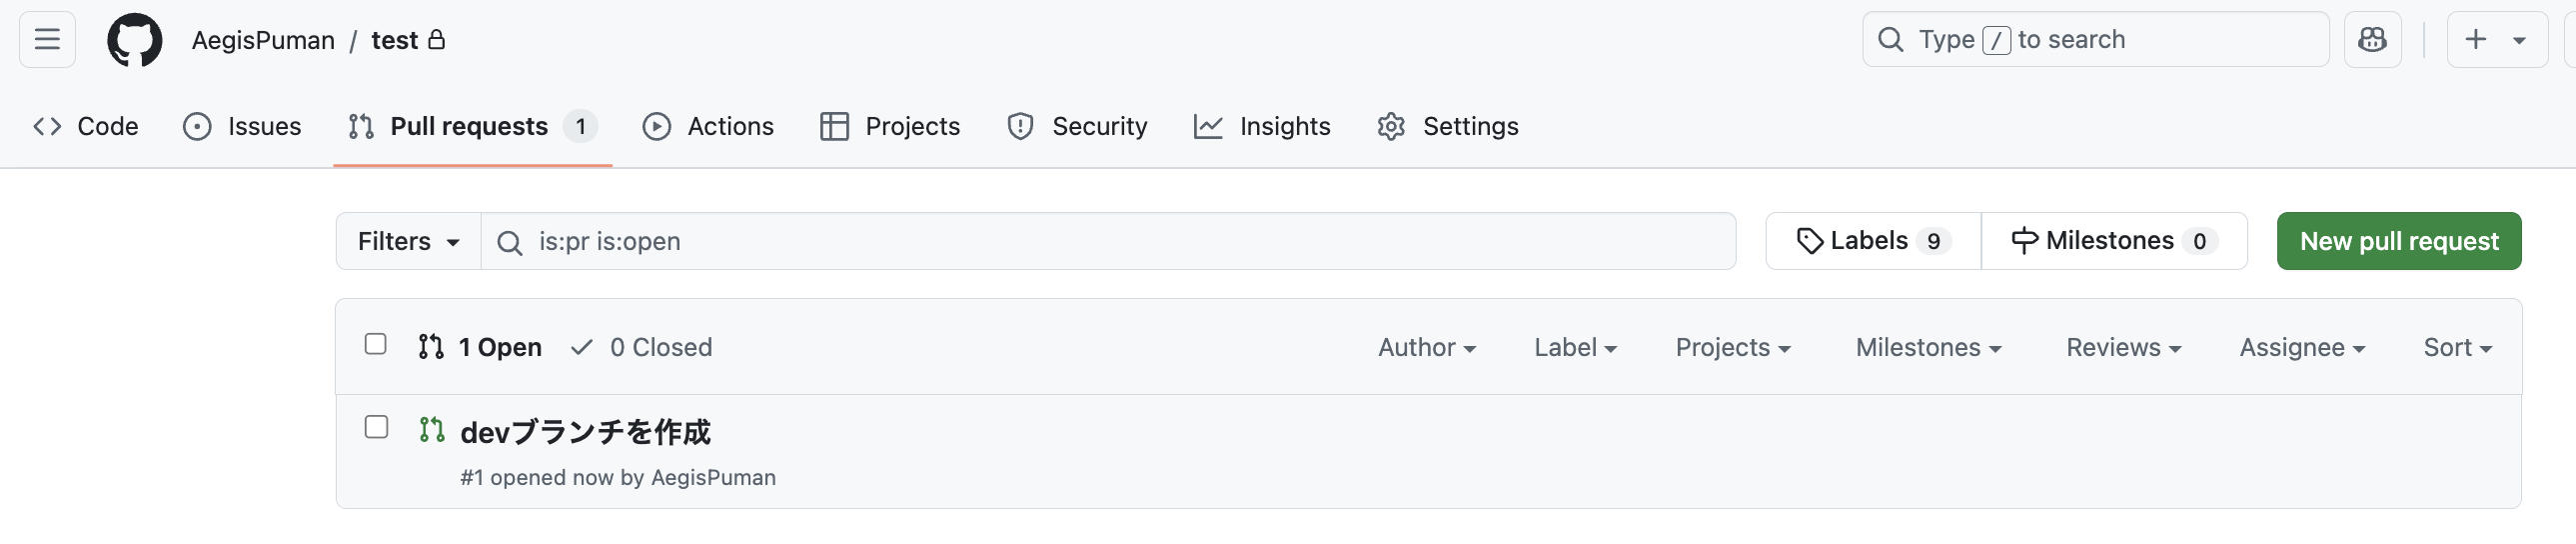Click the open pull request icon beside devブランチを作成
The image size is (2576, 544).
tap(432, 430)
